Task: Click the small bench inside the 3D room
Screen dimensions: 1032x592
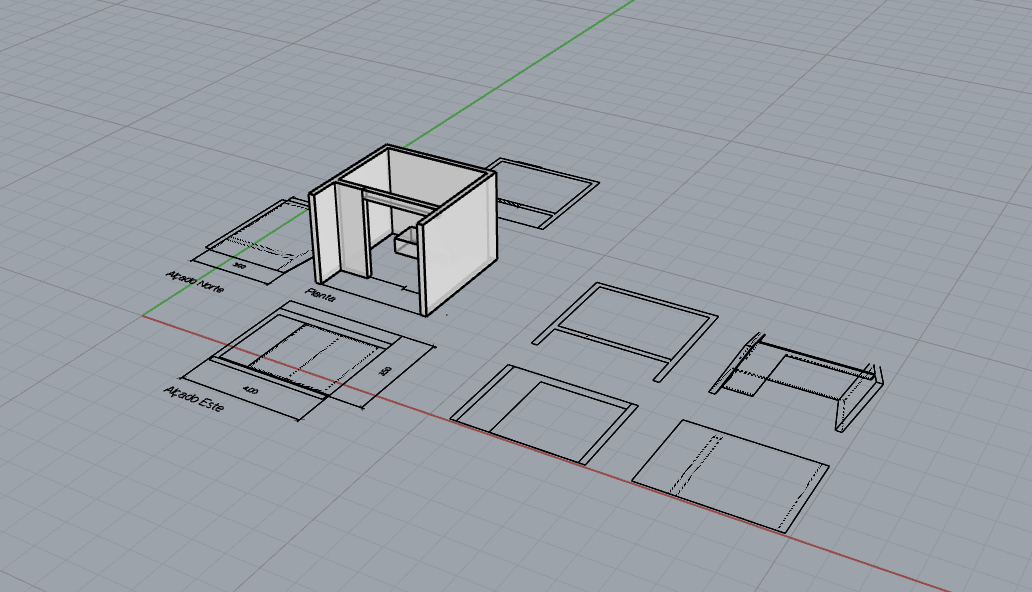Action: [x=405, y=242]
